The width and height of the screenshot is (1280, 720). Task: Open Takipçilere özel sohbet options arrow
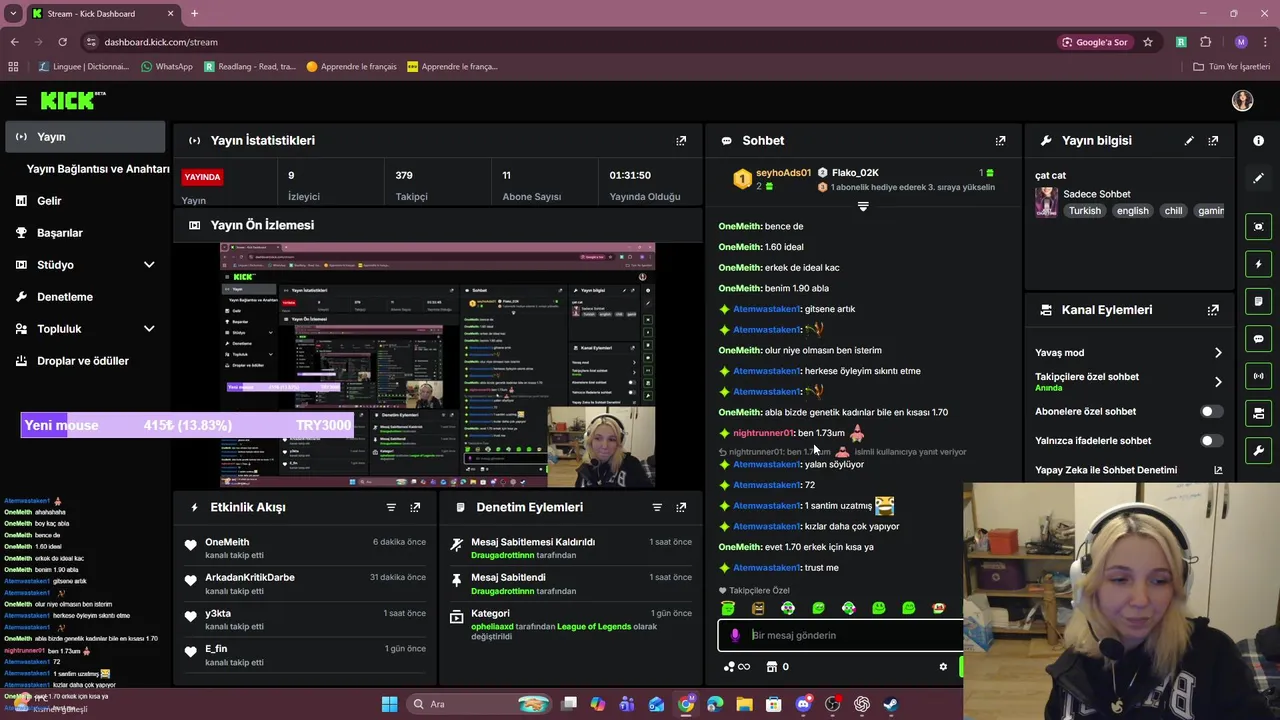pos(1217,382)
